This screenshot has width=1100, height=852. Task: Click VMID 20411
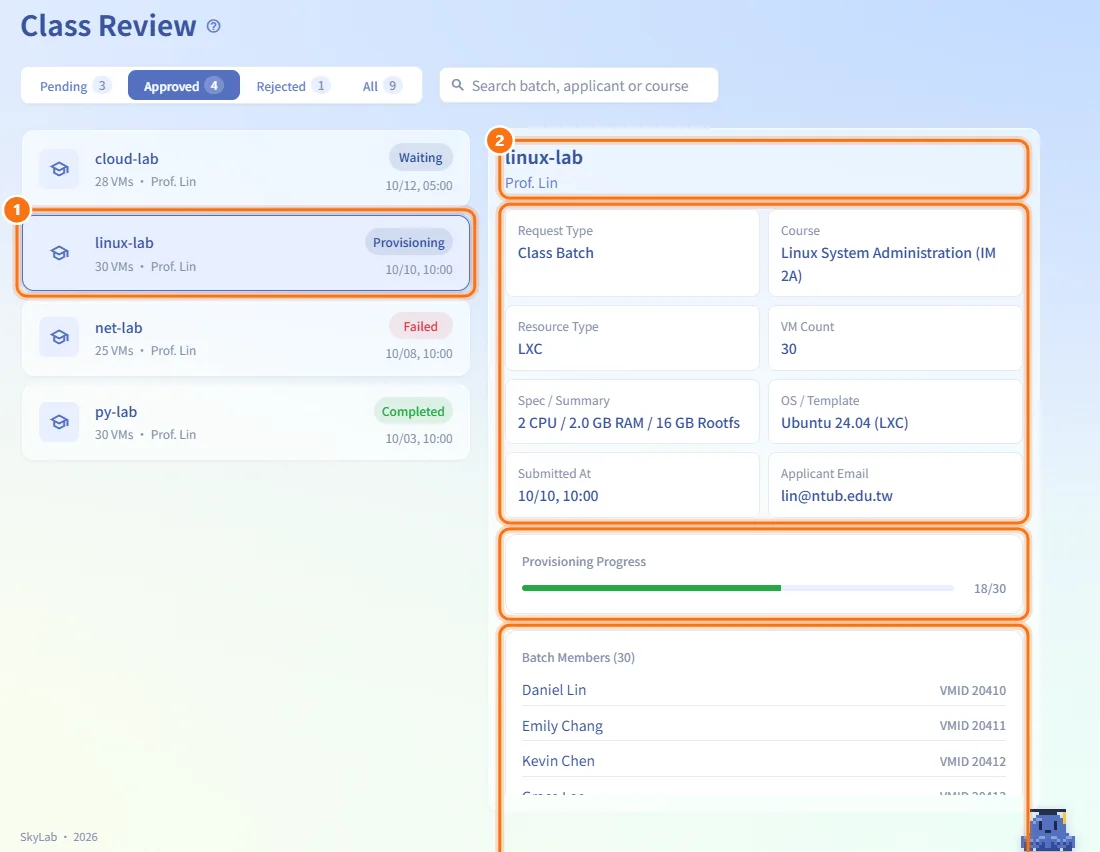click(972, 726)
